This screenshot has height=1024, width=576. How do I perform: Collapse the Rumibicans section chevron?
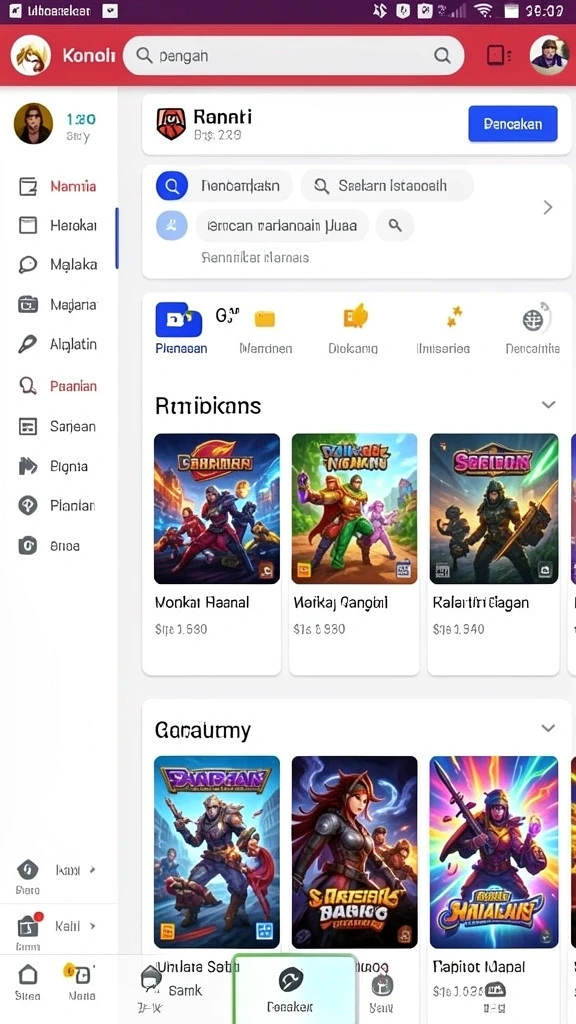[549, 405]
